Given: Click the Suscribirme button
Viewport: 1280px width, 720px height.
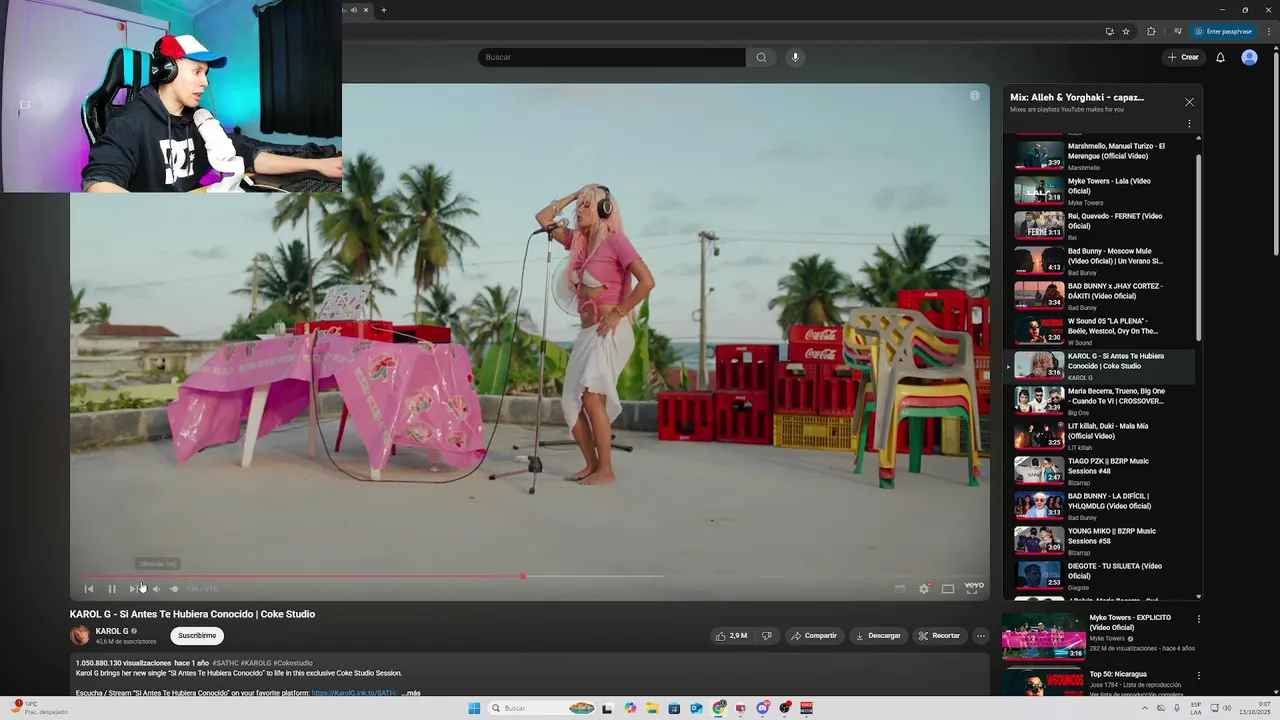Looking at the screenshot, I should pos(197,635).
